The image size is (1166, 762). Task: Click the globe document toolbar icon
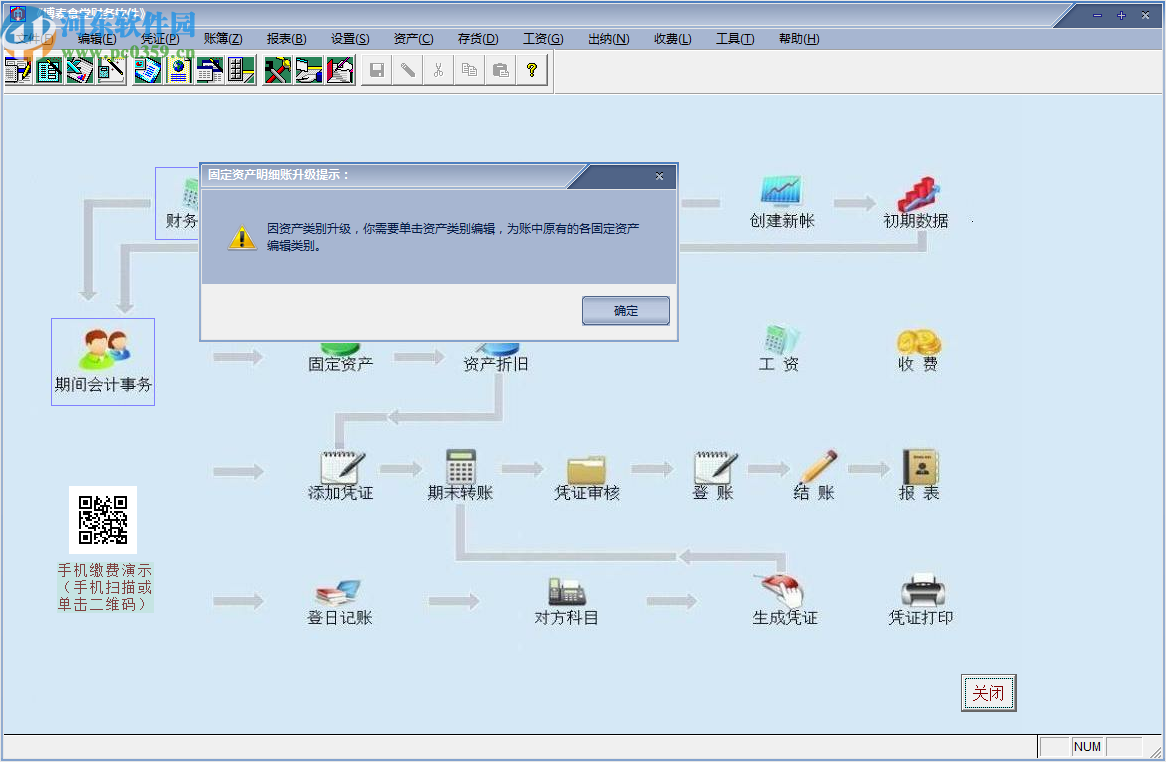point(178,71)
